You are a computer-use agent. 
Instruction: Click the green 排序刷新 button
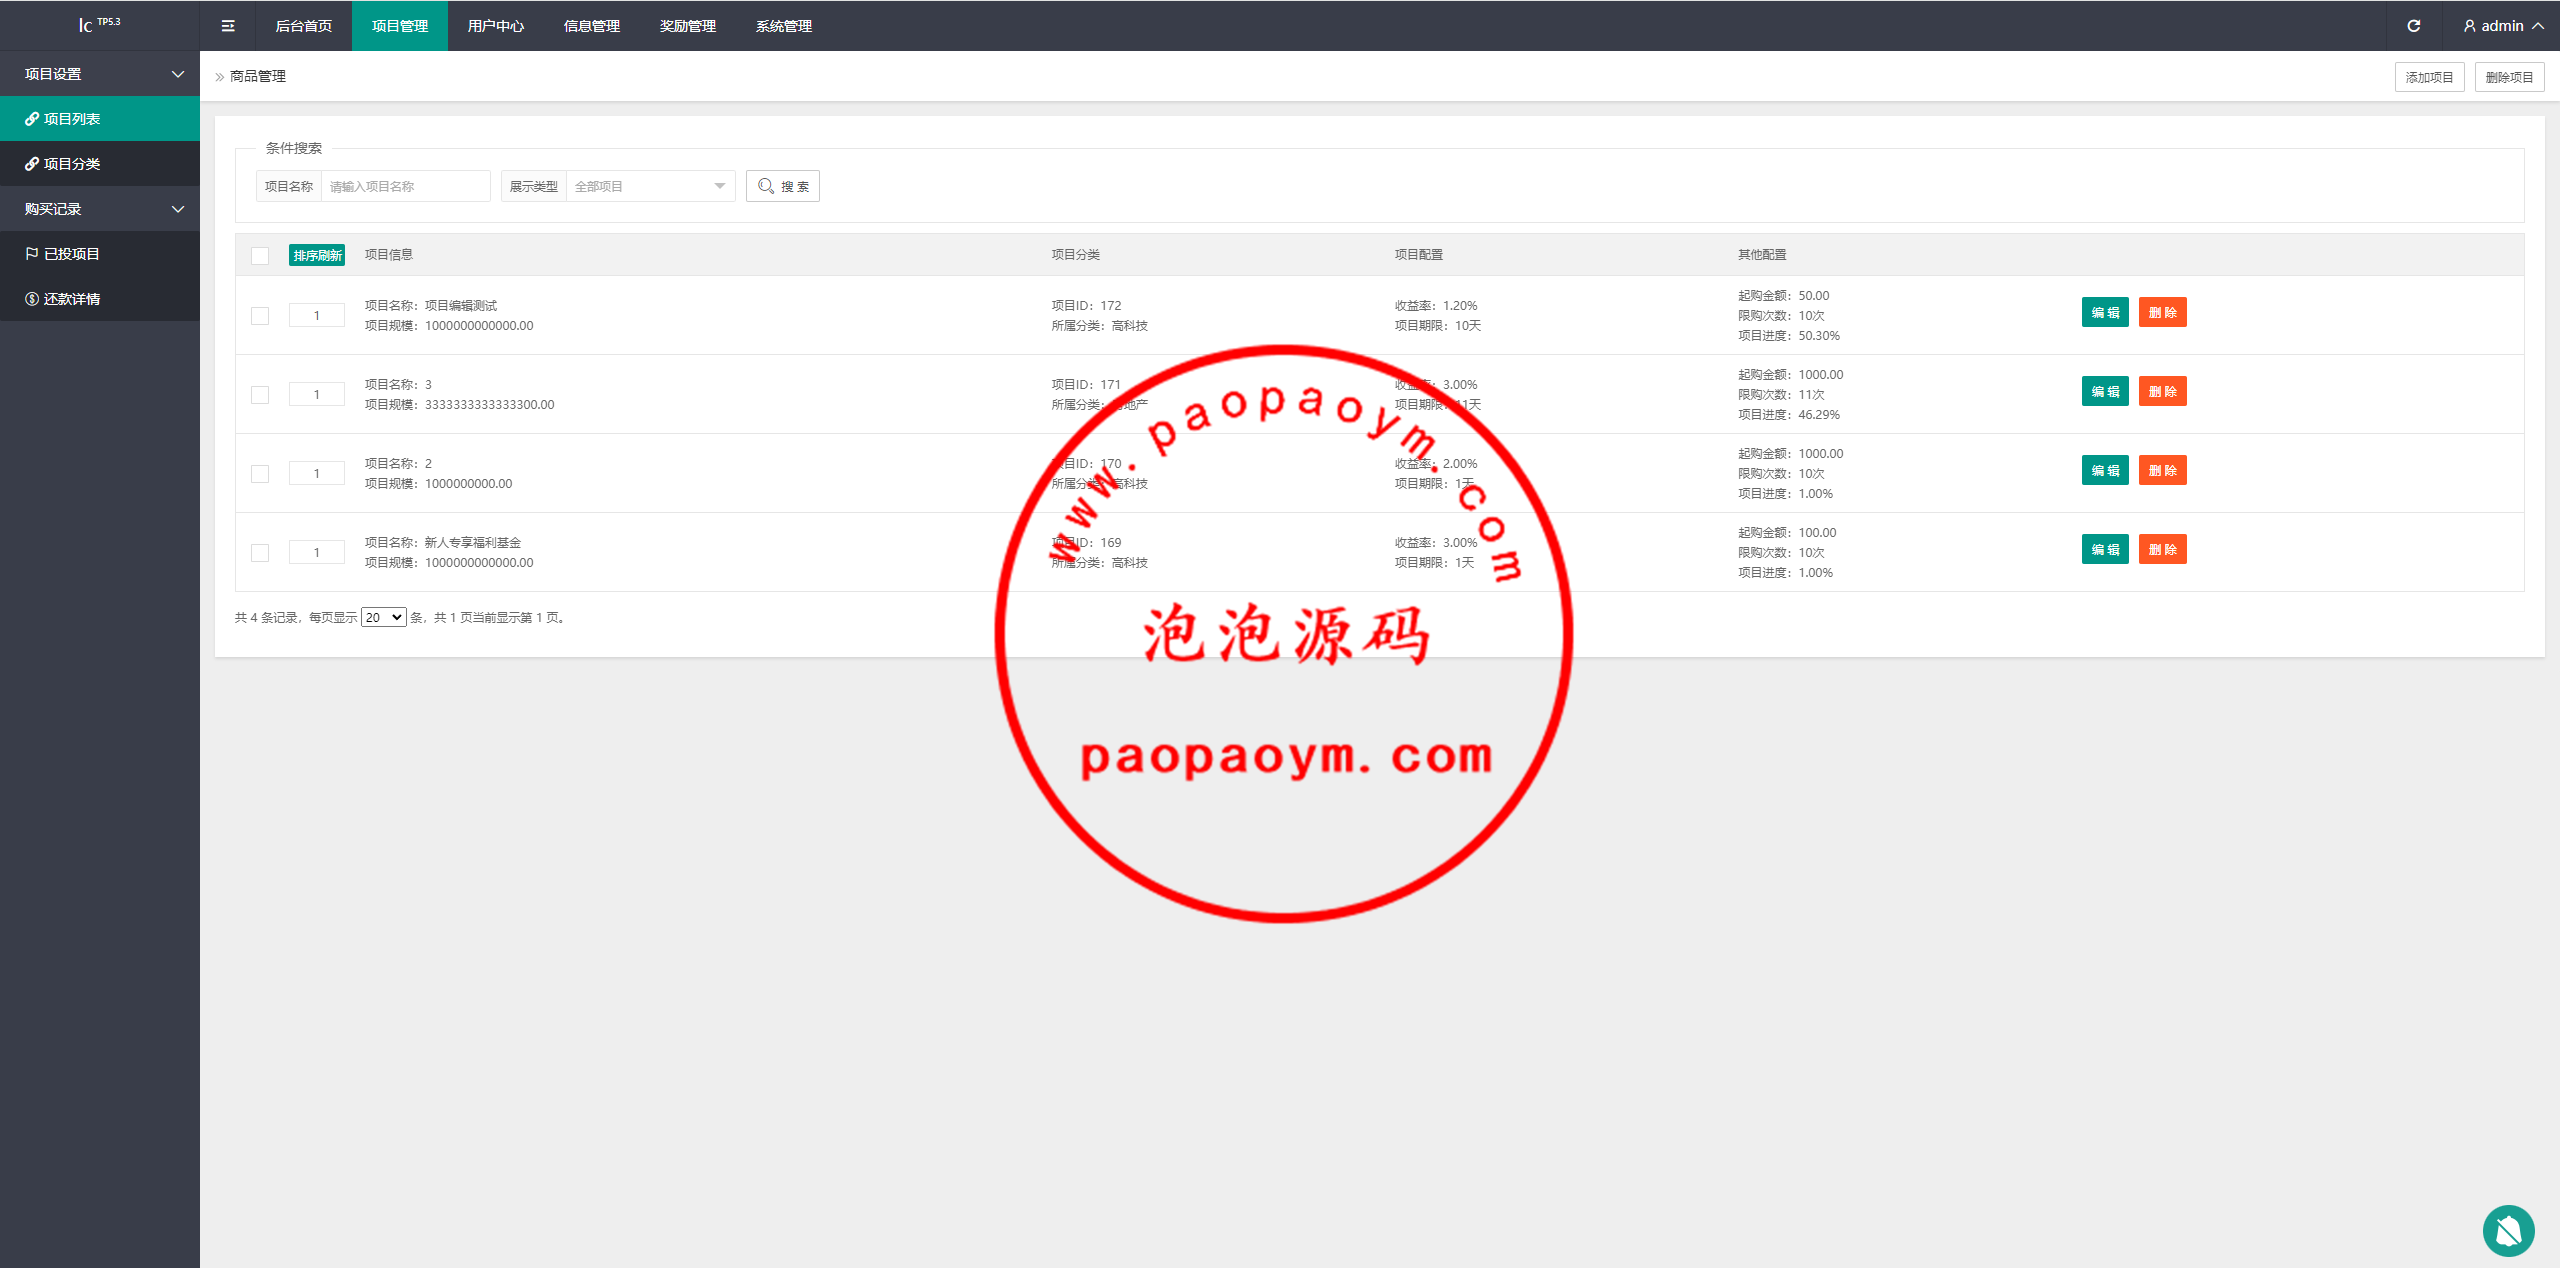coord(317,256)
